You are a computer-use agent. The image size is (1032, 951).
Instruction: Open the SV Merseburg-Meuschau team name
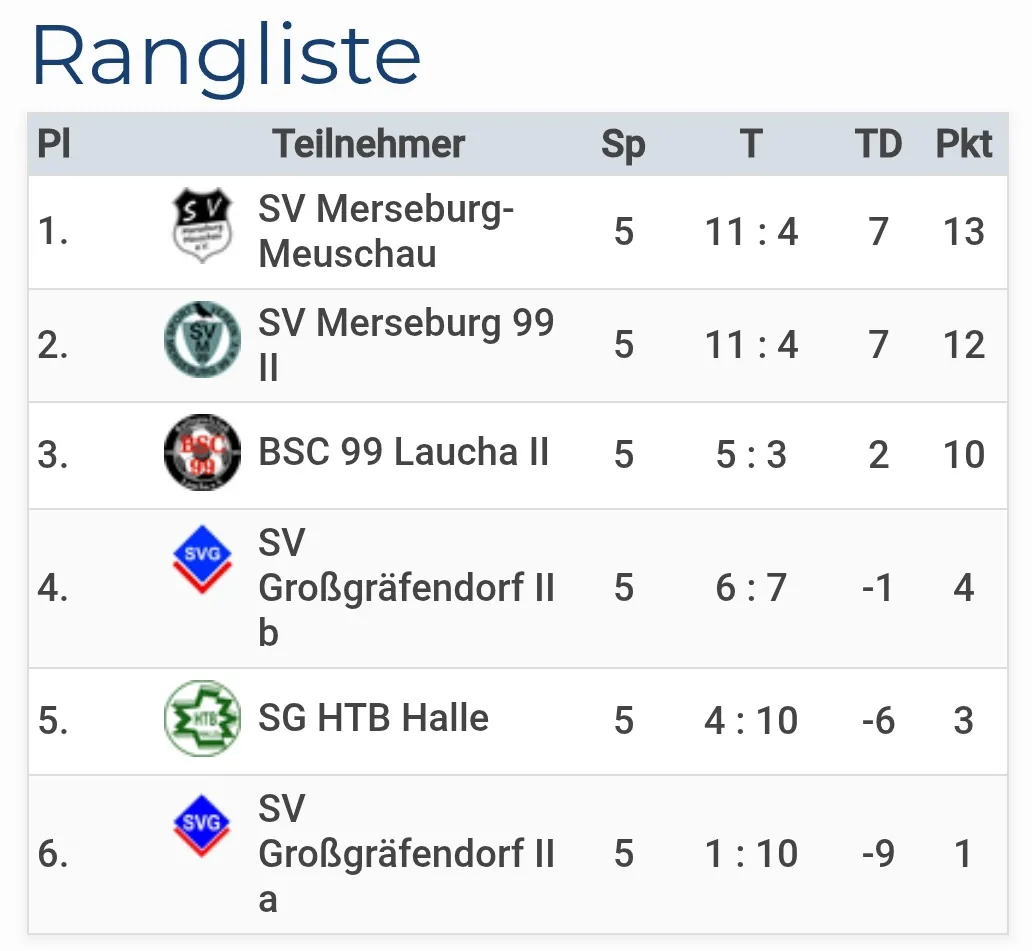(386, 231)
